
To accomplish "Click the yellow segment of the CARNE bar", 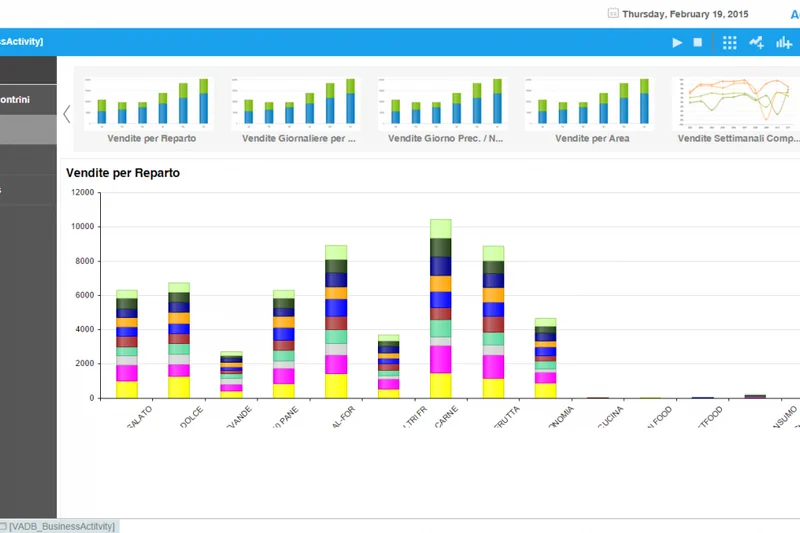I will pos(441,385).
